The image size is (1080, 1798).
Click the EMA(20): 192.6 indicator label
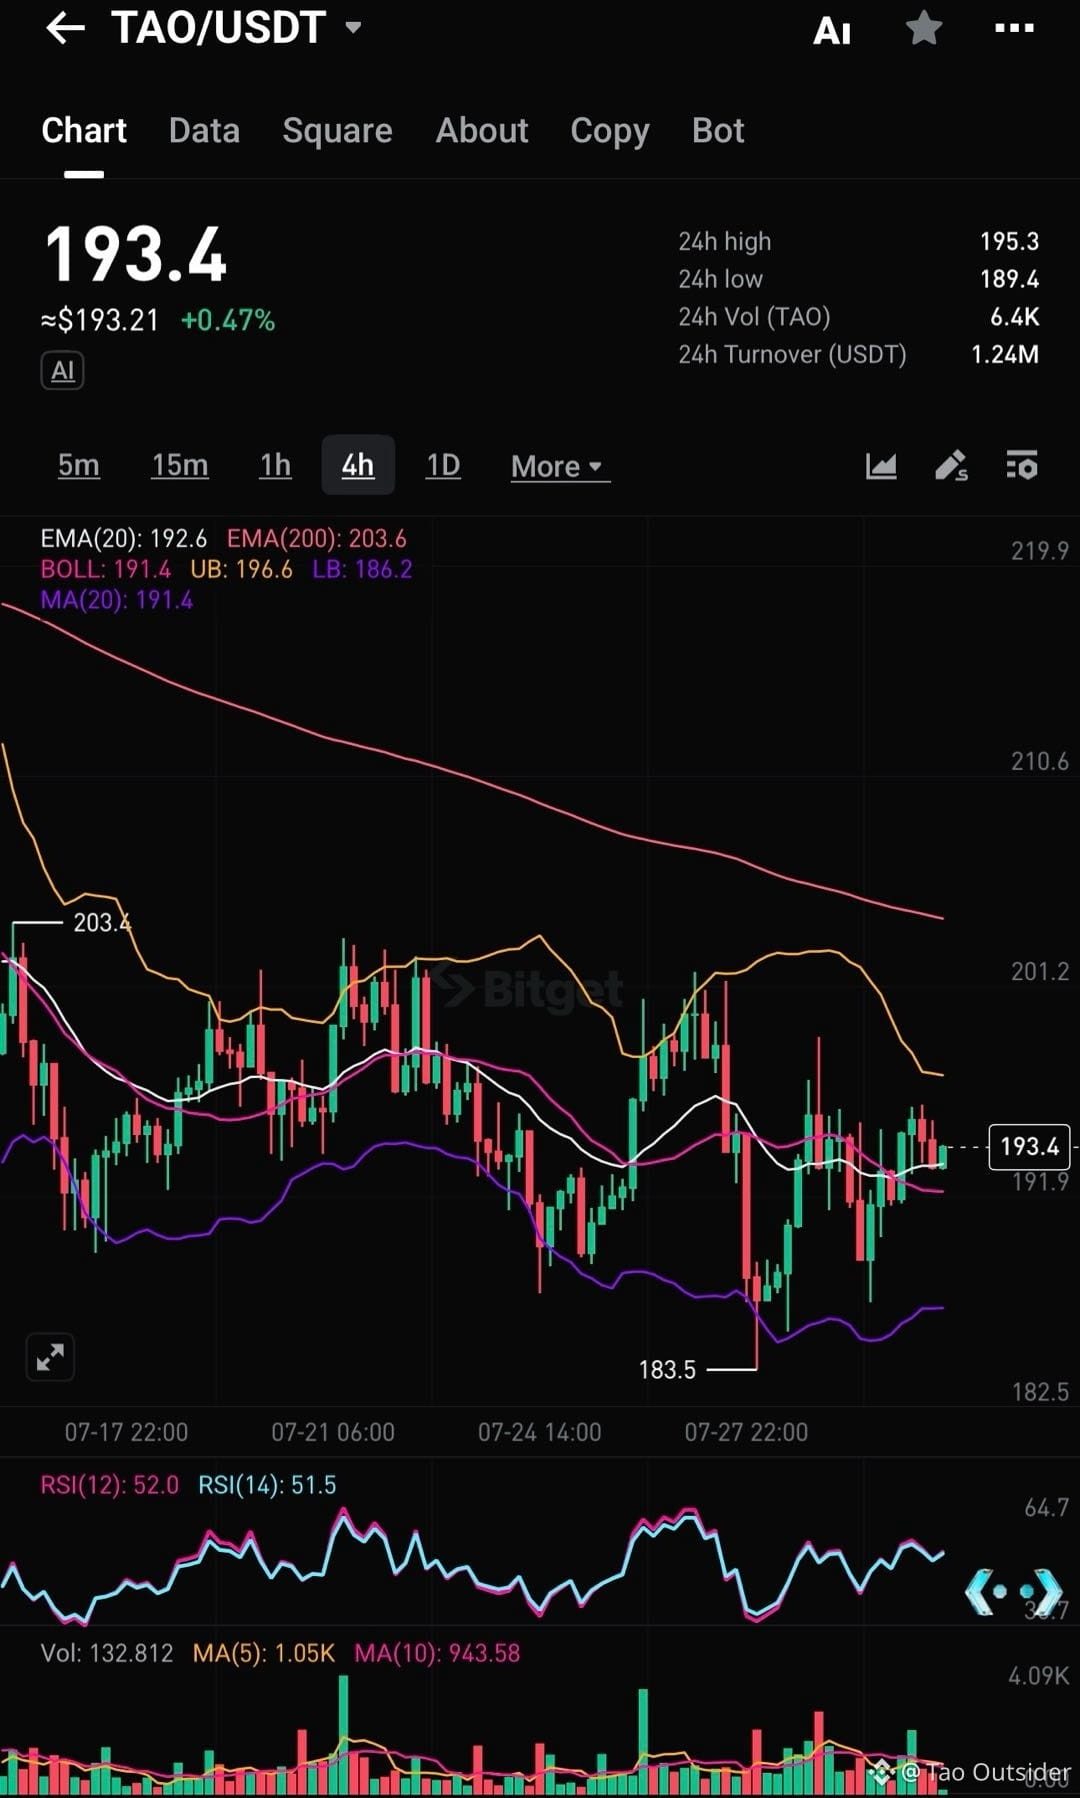[123, 539]
